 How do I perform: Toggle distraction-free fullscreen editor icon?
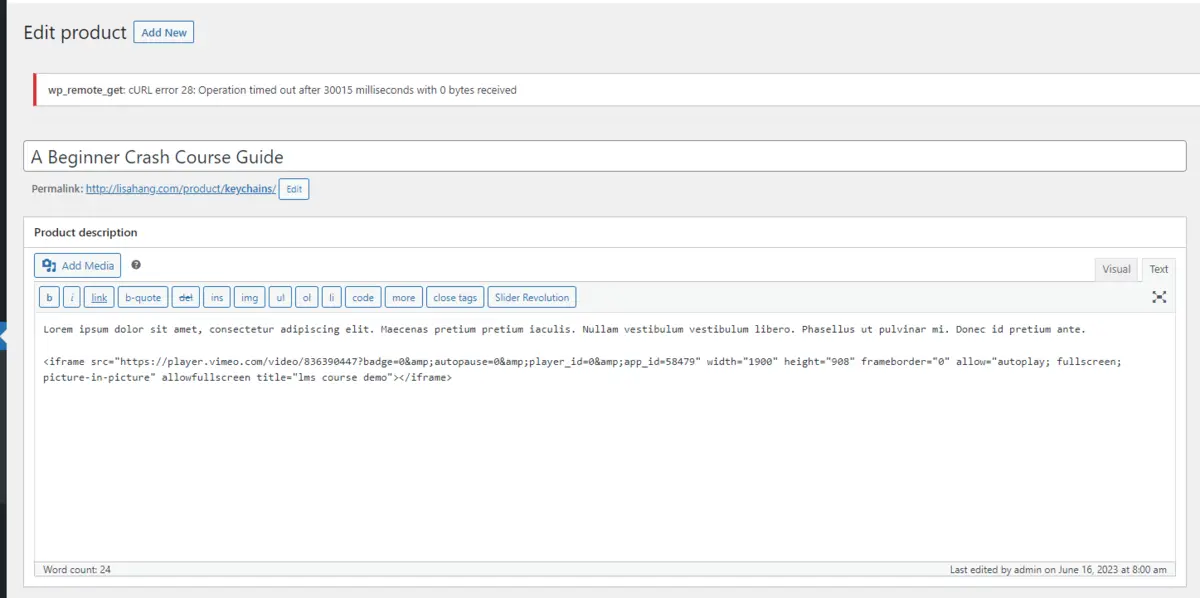coord(1159,297)
